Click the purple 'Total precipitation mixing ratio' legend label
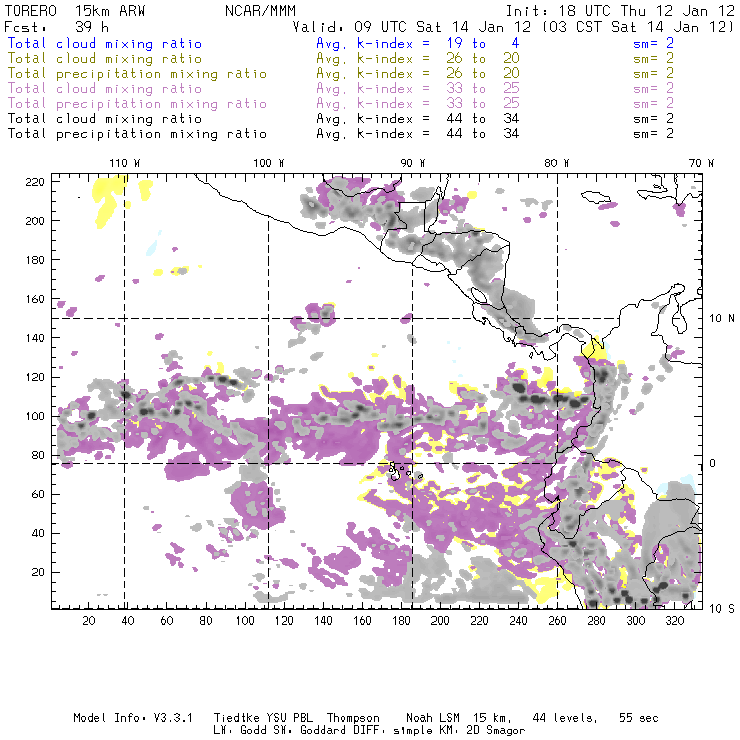Viewport: 740px width, 740px height. [x=137, y=104]
